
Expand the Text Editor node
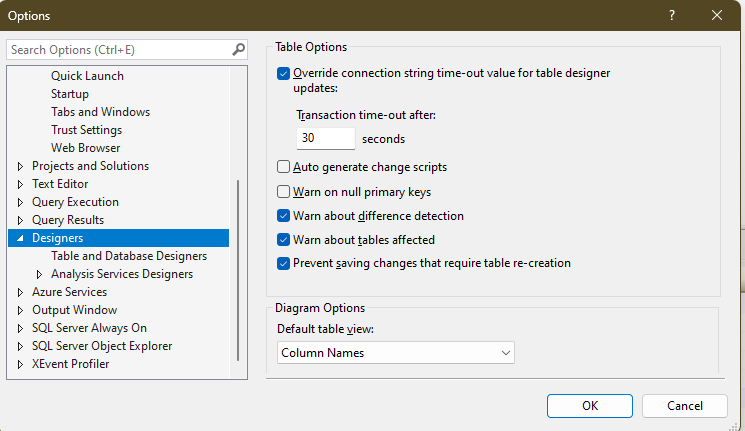20,184
